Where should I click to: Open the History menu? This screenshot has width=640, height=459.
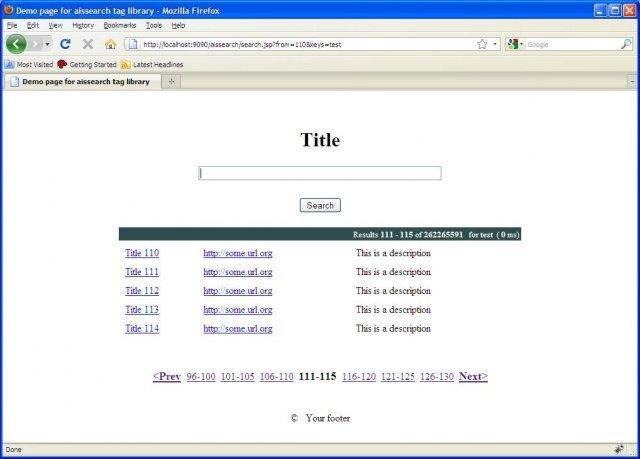[x=83, y=25]
